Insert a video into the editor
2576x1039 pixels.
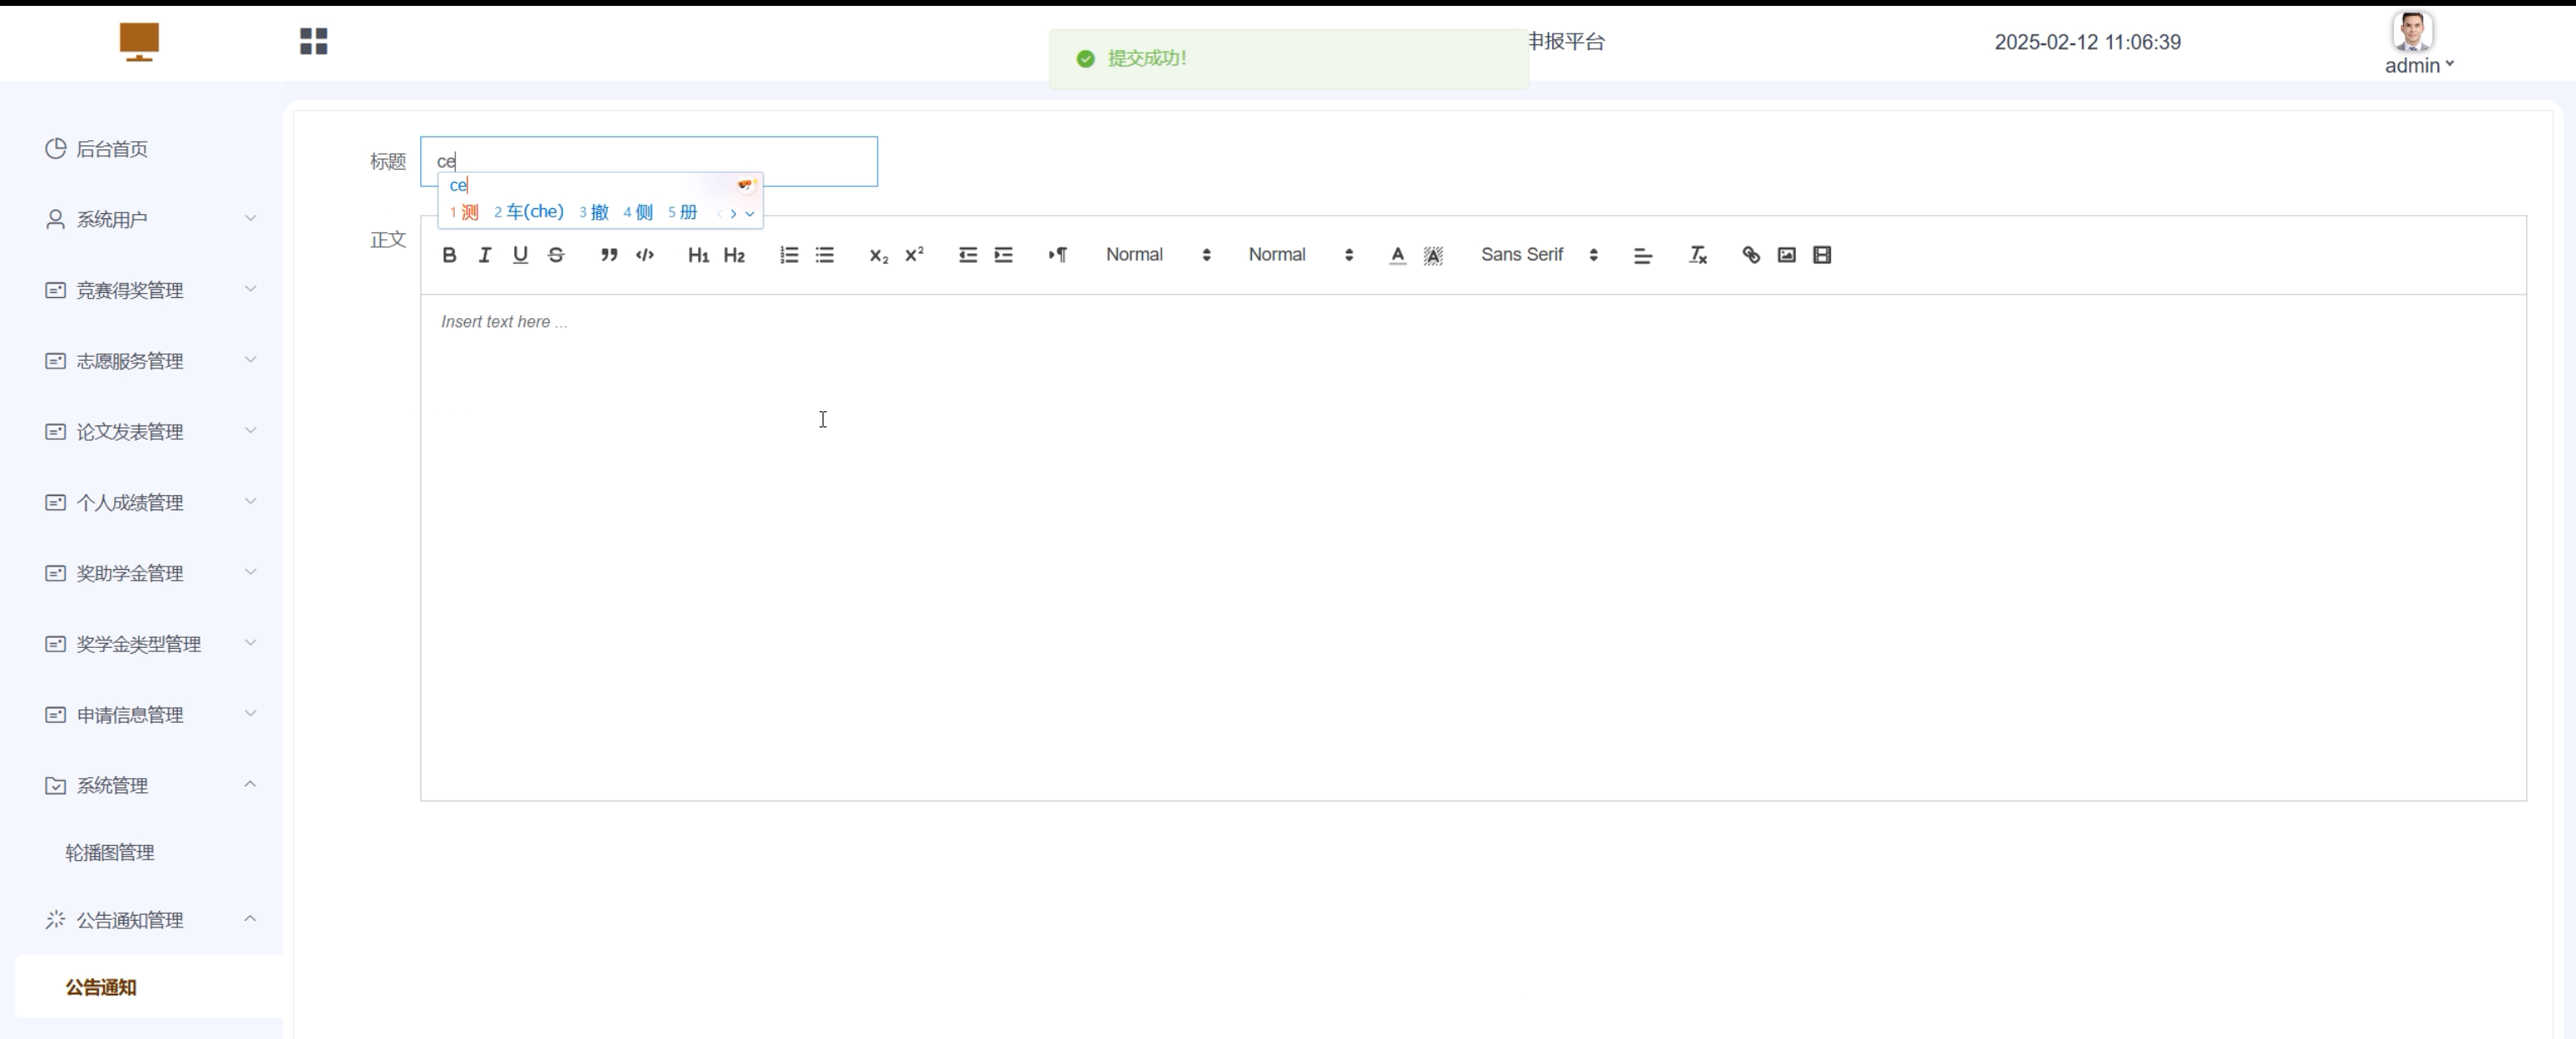(1822, 255)
